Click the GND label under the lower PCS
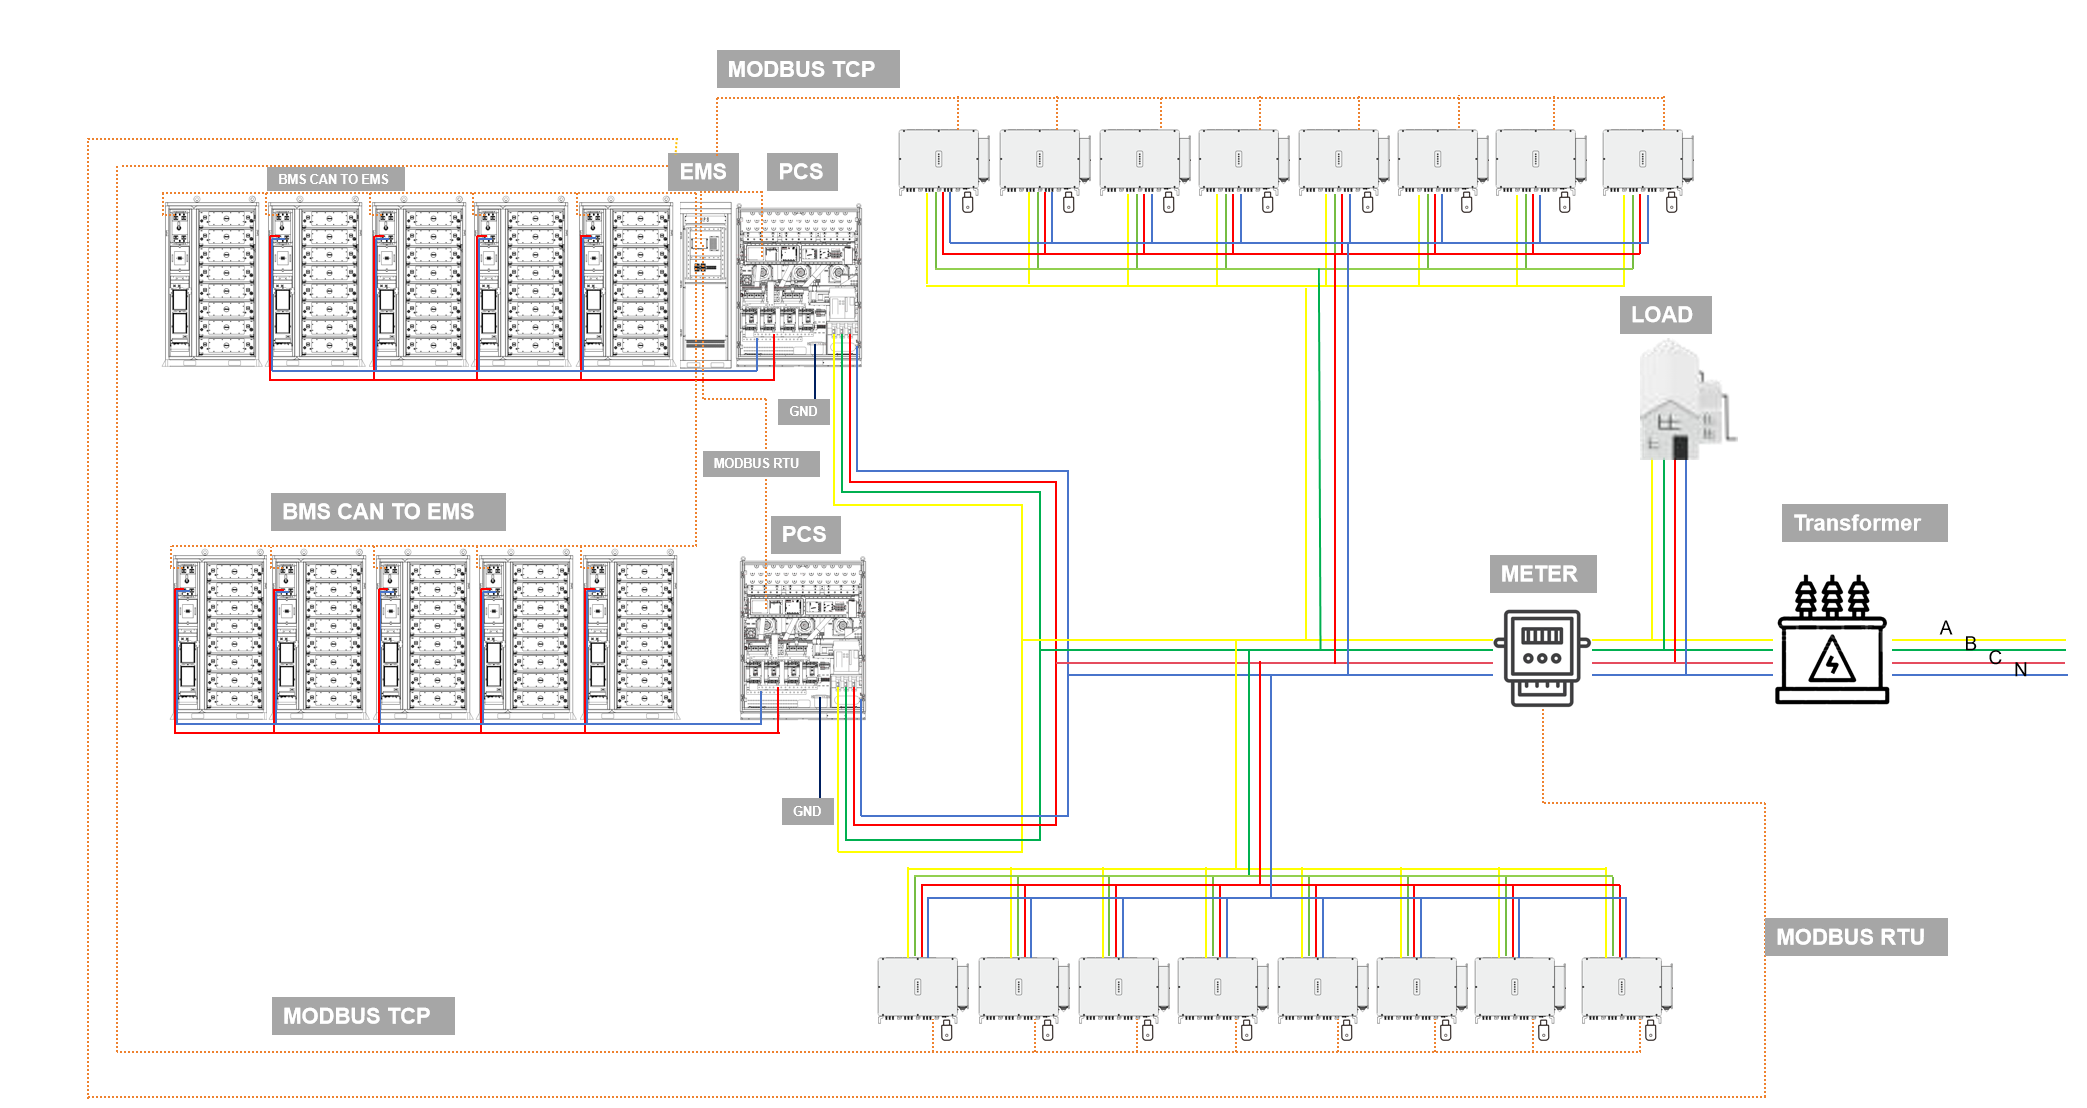The width and height of the screenshot is (2087, 1108). (807, 811)
